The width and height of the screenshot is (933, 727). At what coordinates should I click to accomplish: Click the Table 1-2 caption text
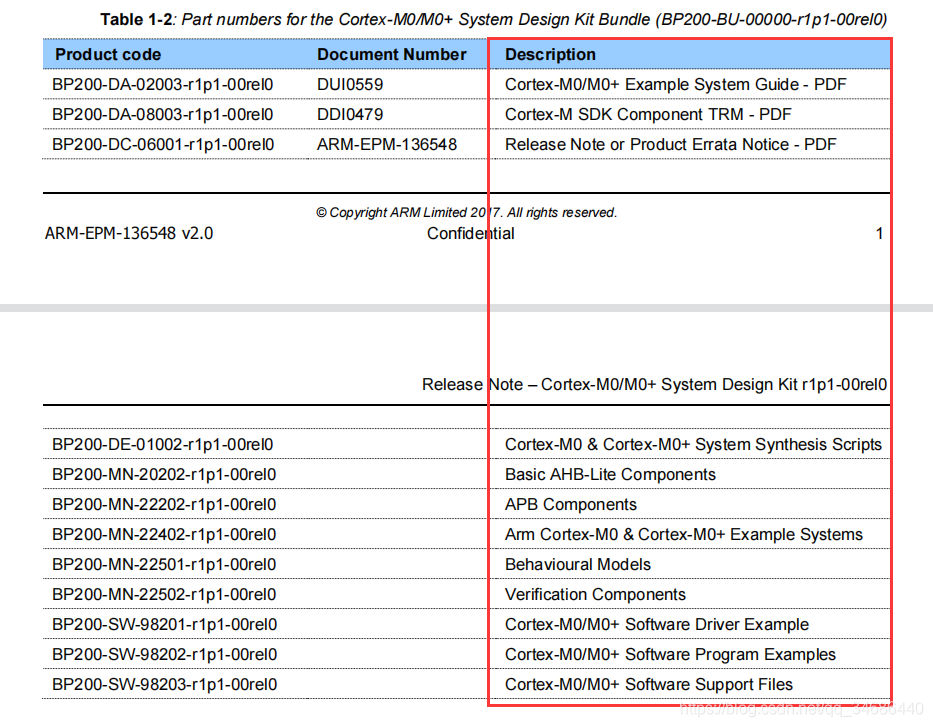pyautogui.click(x=493, y=20)
